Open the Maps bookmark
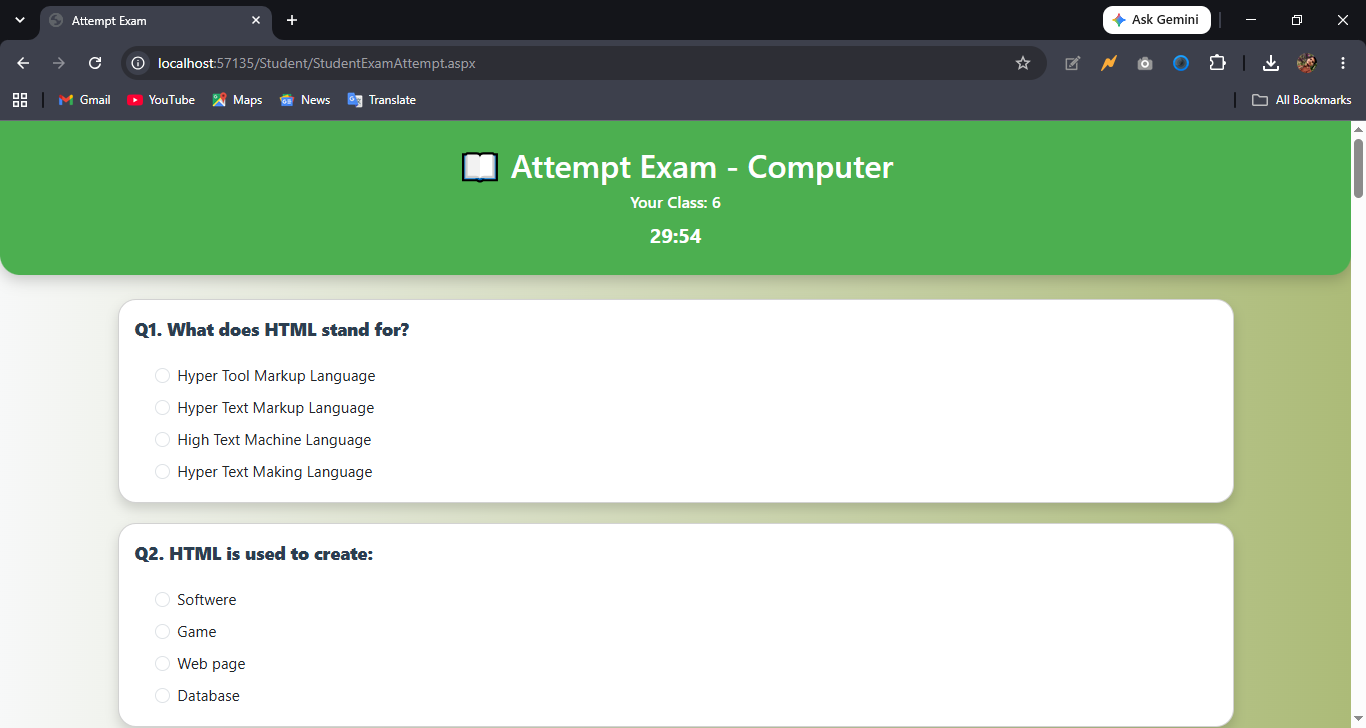This screenshot has width=1366, height=728. point(237,100)
